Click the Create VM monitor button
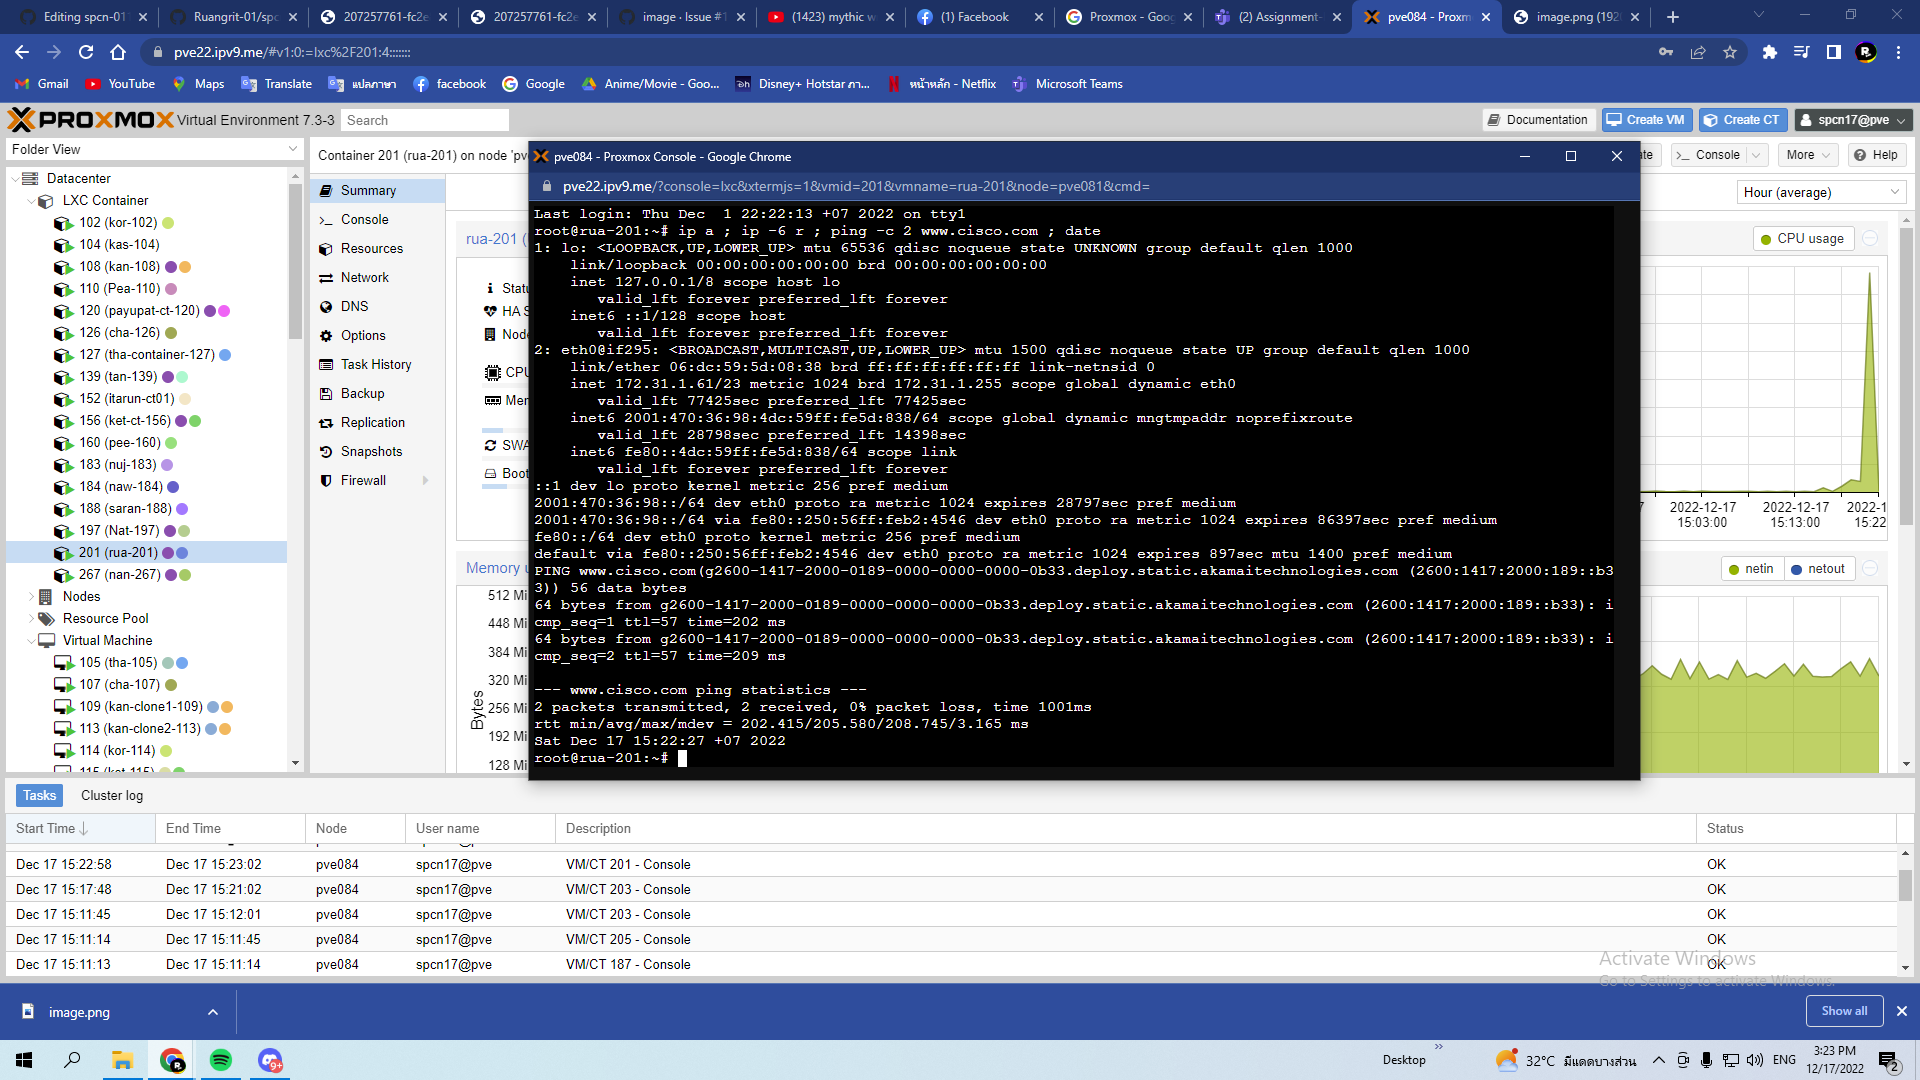This screenshot has width=1920, height=1080. click(x=1646, y=120)
